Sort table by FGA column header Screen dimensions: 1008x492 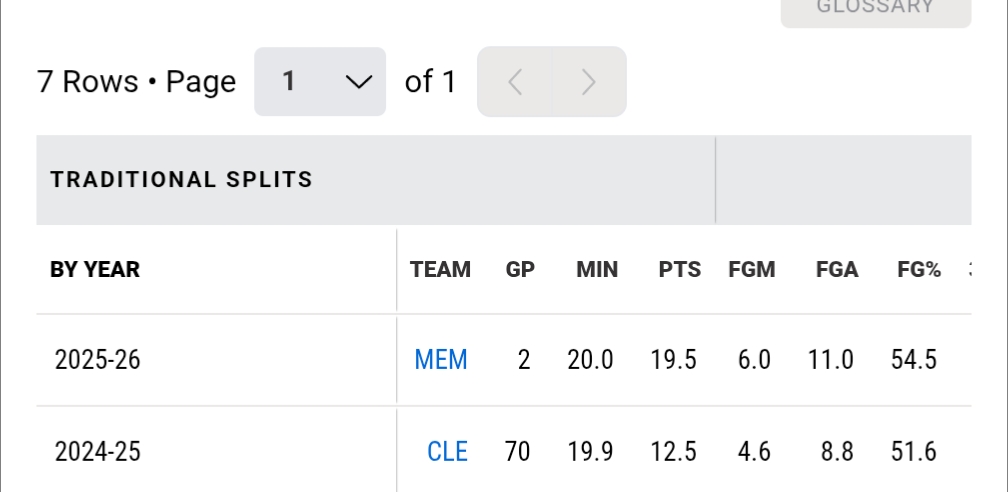837,269
